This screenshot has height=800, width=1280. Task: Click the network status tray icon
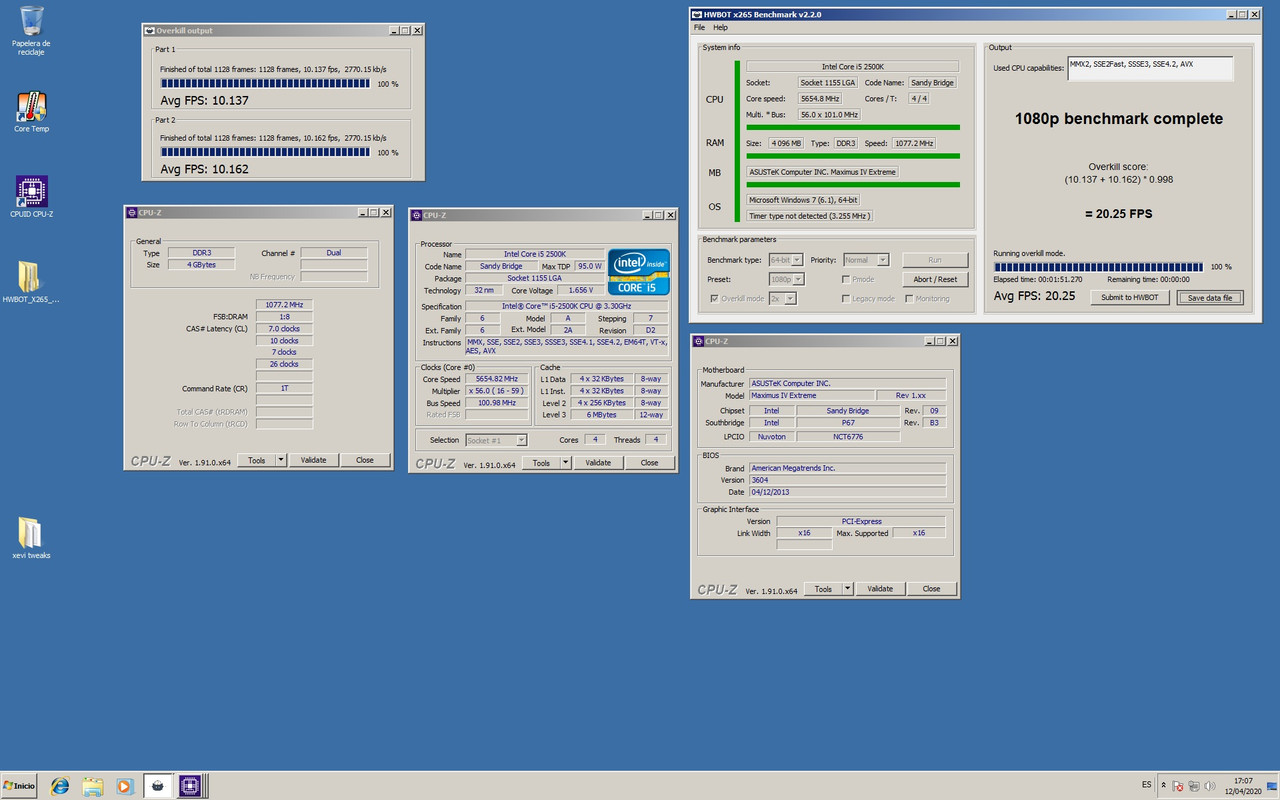tap(1193, 786)
